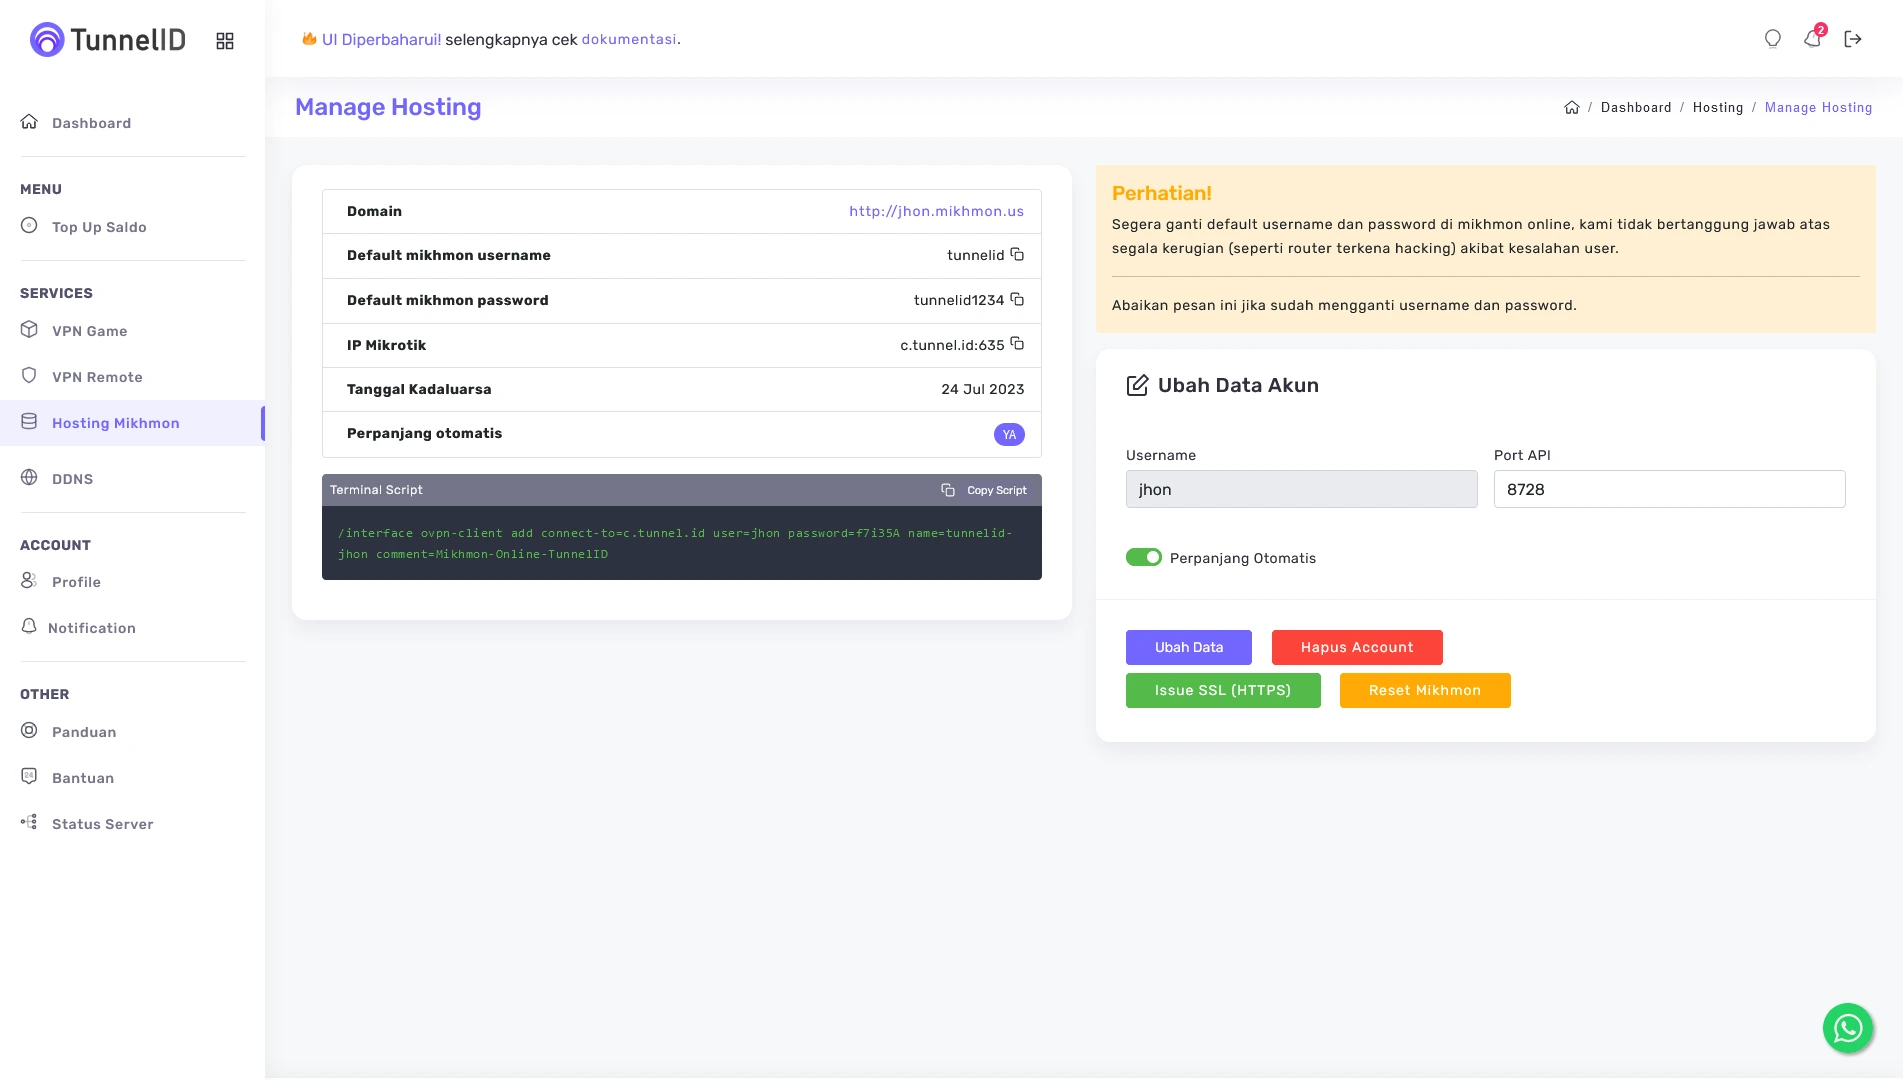Open the Profile page
This screenshot has height=1080, width=1903.
click(x=76, y=582)
